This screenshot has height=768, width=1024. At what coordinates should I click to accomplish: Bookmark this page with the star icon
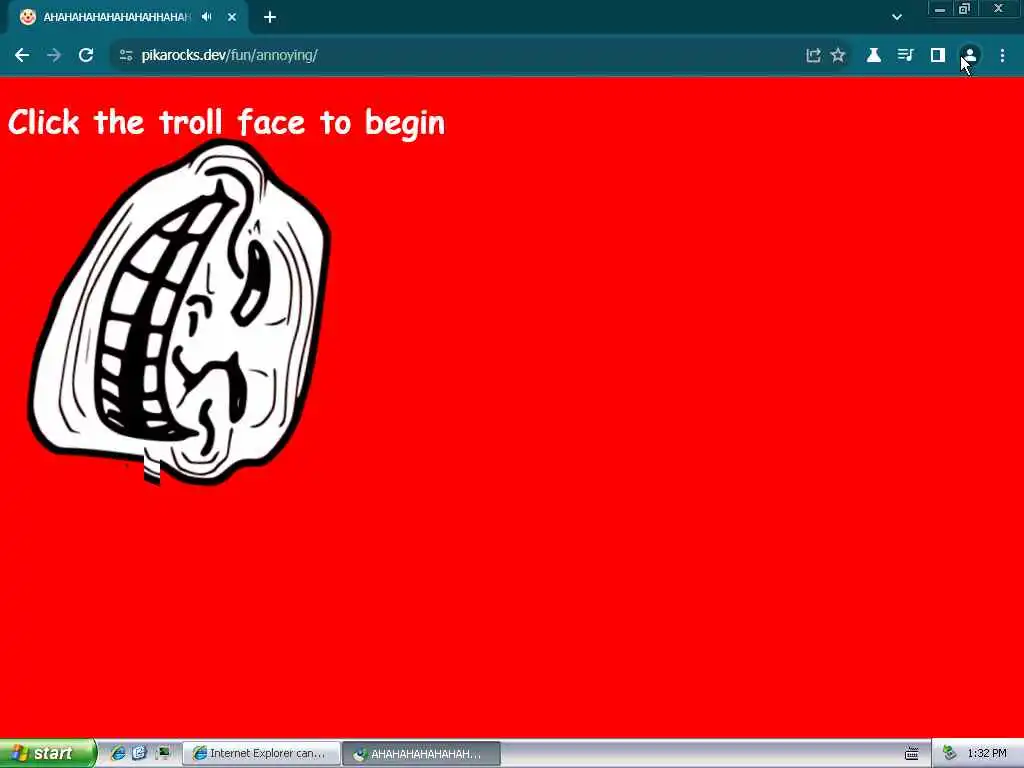(838, 56)
